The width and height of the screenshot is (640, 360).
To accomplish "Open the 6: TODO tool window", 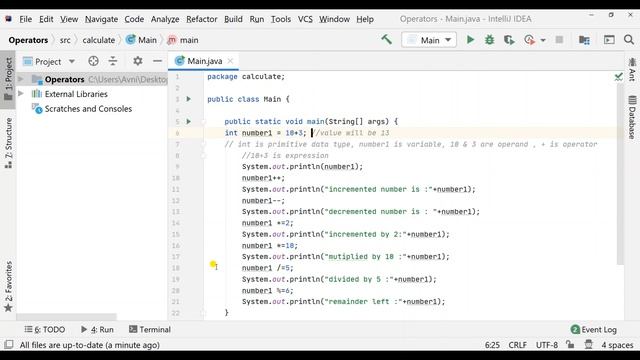I will tap(44, 329).
